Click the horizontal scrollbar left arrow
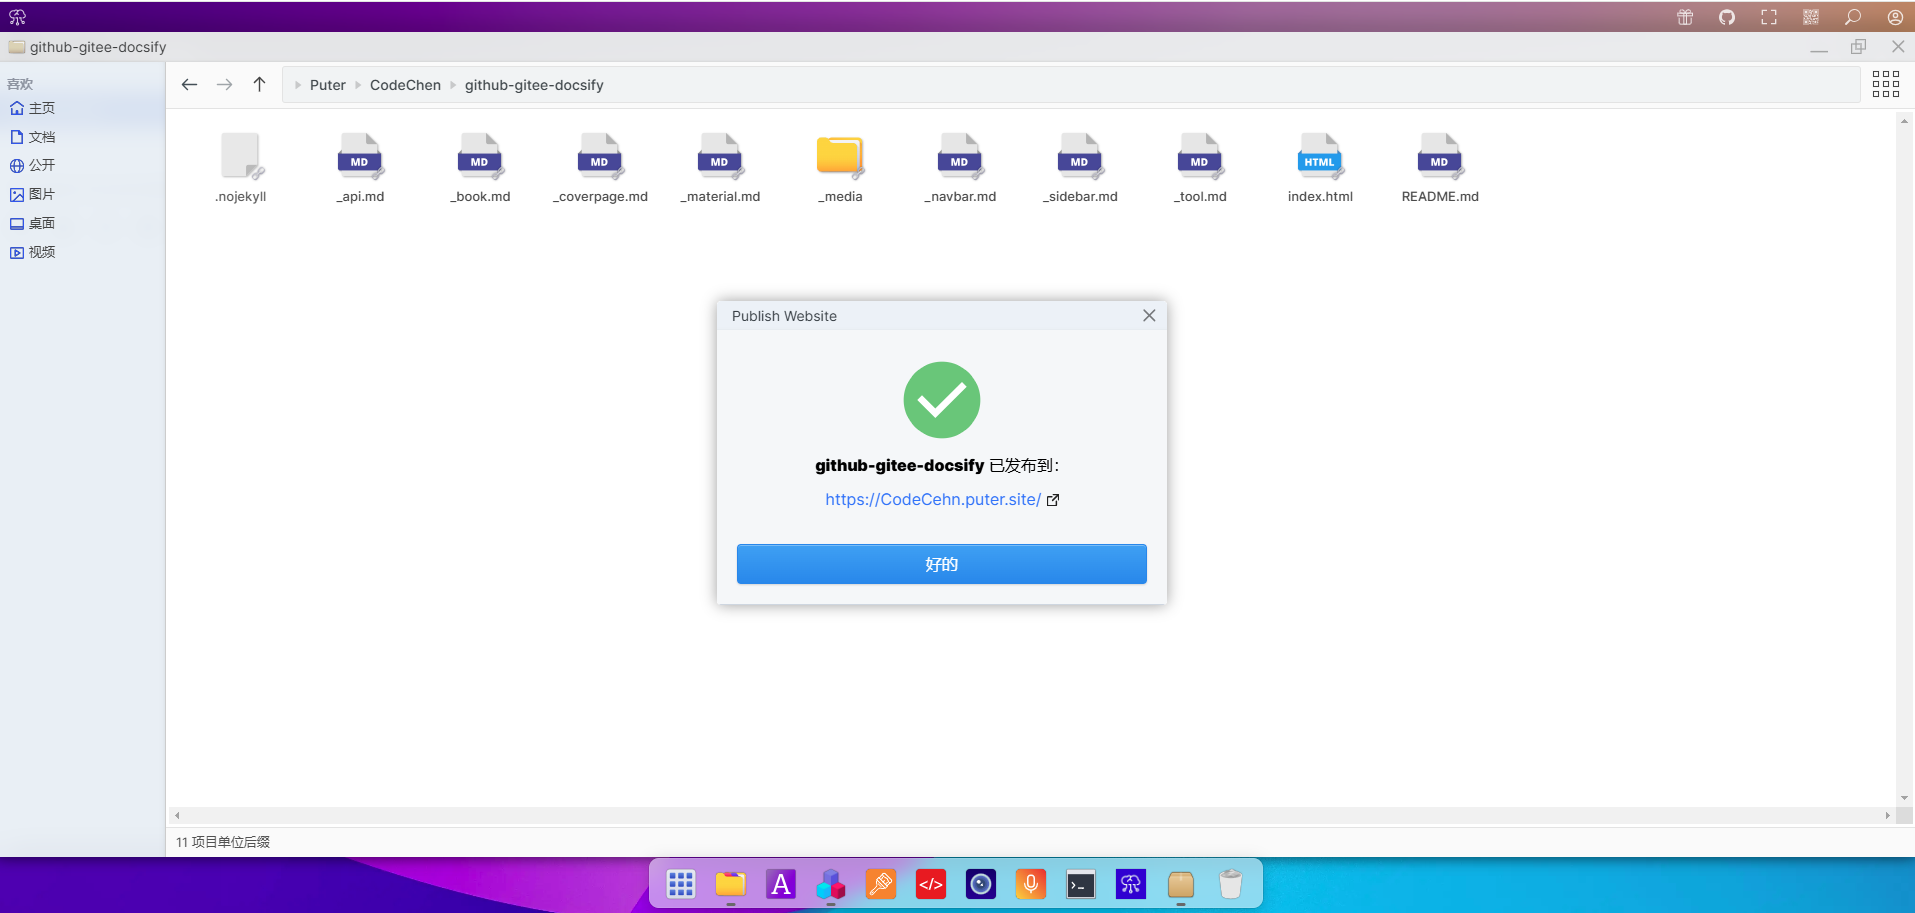This screenshot has width=1915, height=913. tap(177, 816)
